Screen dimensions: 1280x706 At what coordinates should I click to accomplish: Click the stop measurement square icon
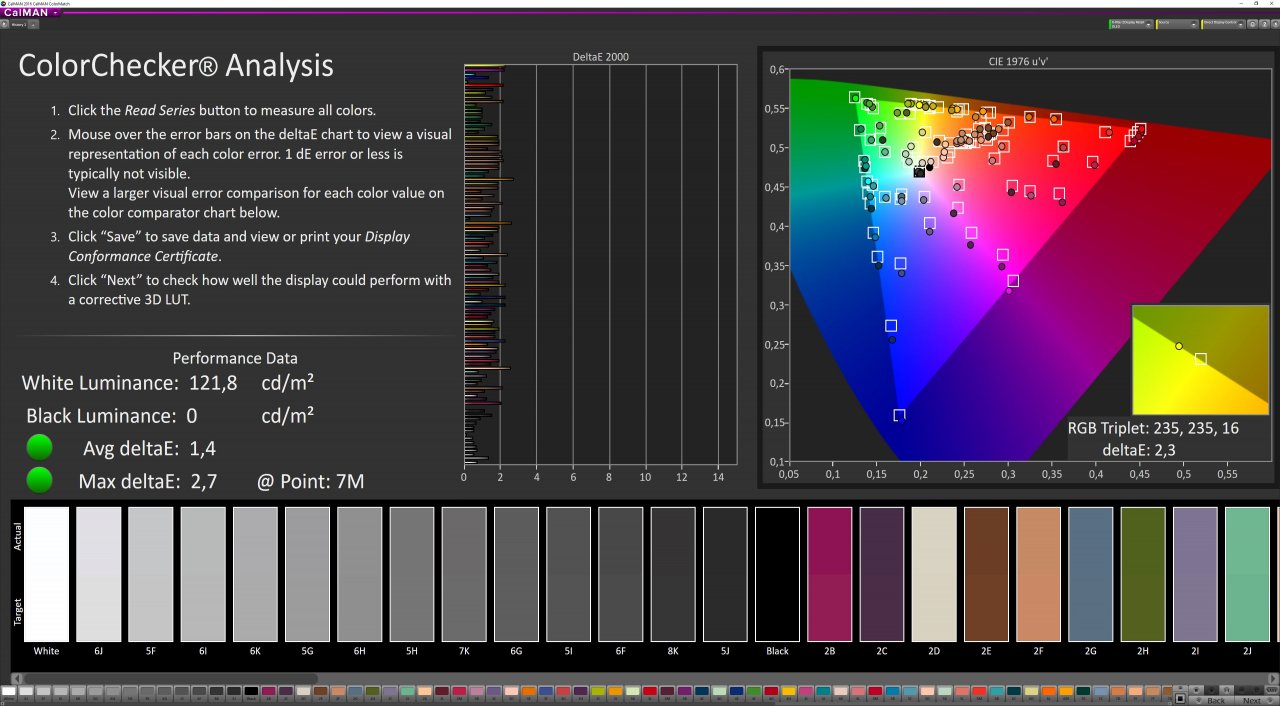1180,698
